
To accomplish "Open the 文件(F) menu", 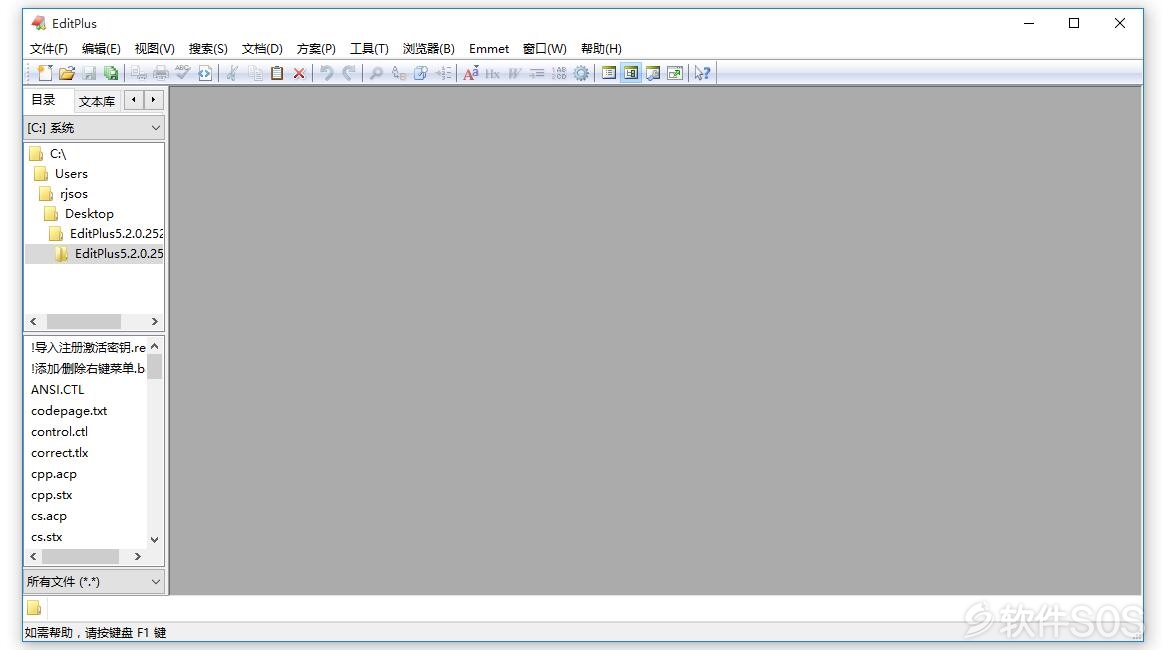I will pos(48,48).
